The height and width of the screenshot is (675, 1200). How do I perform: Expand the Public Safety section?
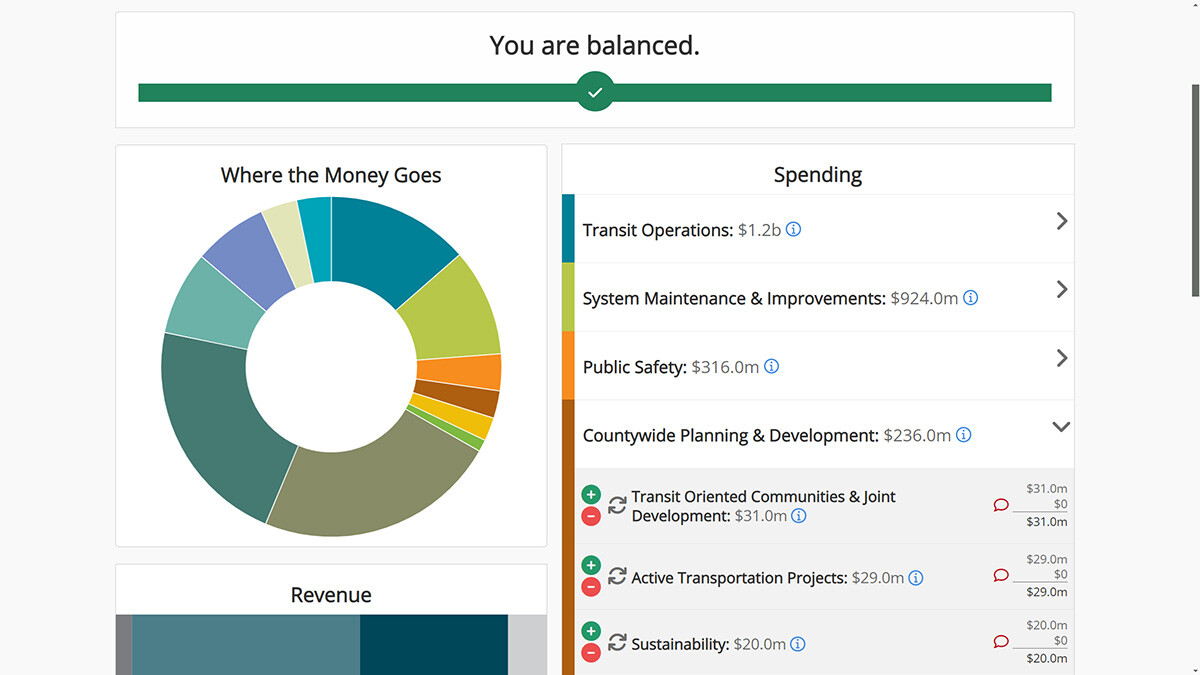[1061, 357]
